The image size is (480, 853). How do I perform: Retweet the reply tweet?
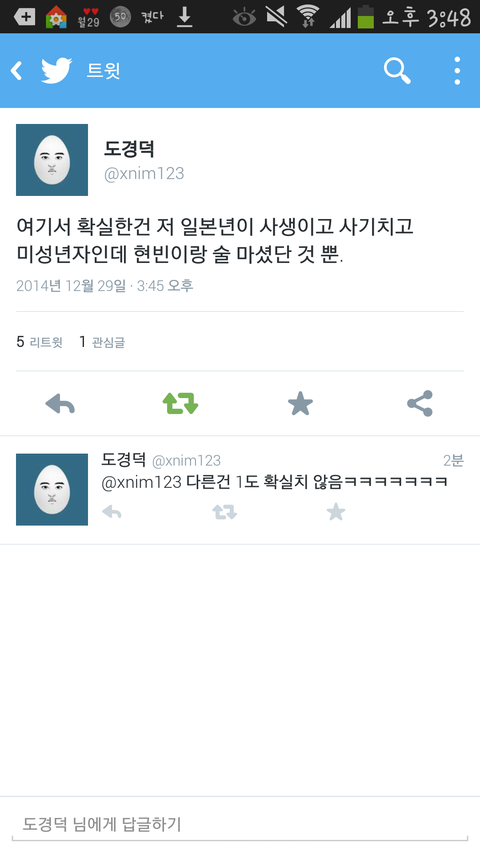225,512
